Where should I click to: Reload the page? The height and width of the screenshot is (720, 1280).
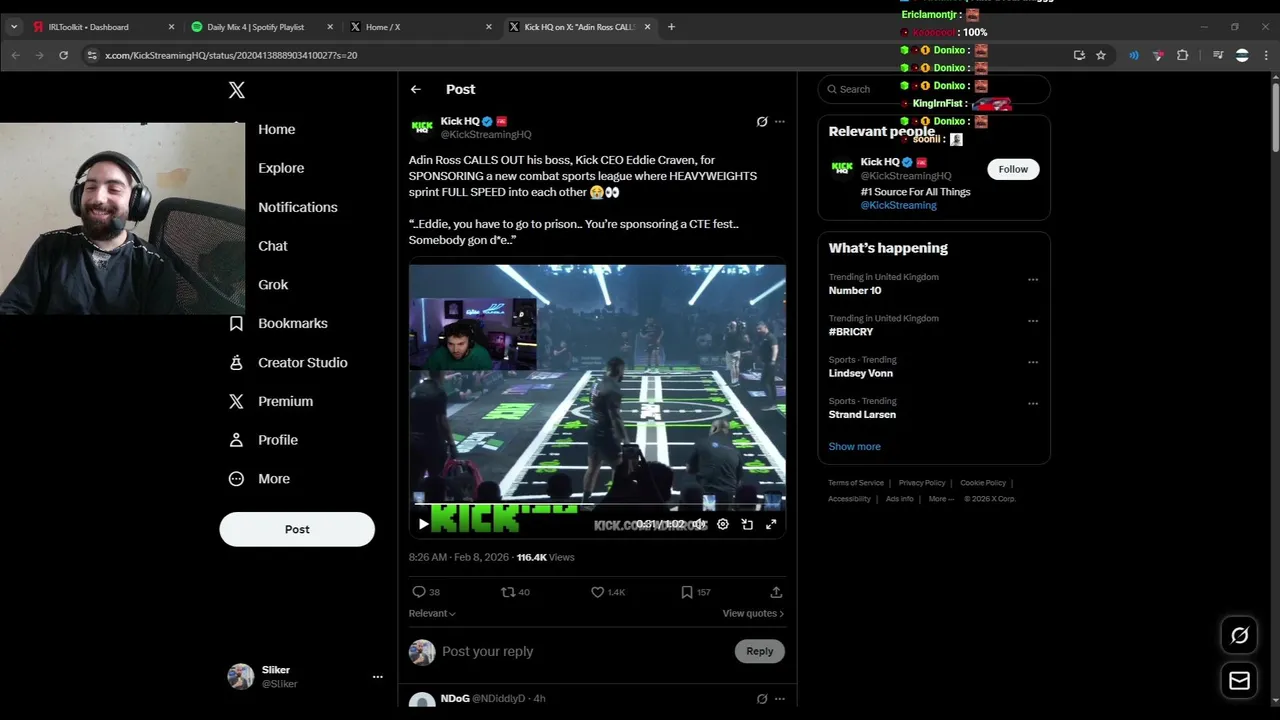coord(63,55)
